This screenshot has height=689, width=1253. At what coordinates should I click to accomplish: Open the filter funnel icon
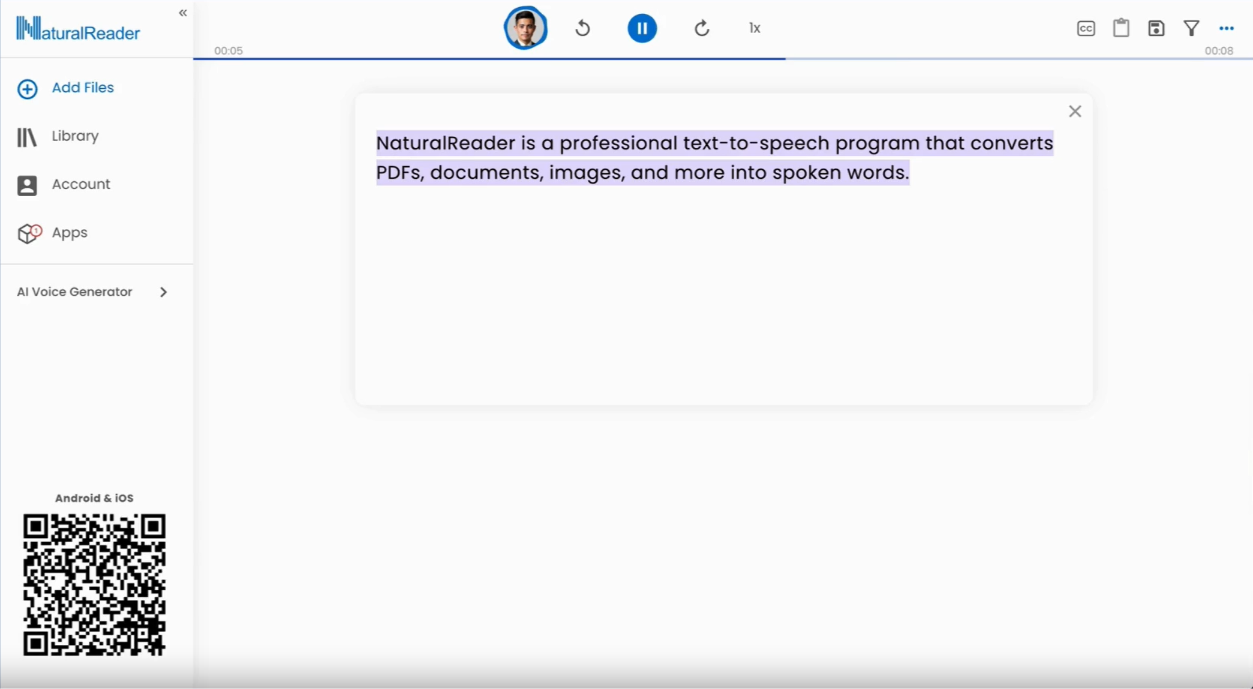pyautogui.click(x=1191, y=28)
